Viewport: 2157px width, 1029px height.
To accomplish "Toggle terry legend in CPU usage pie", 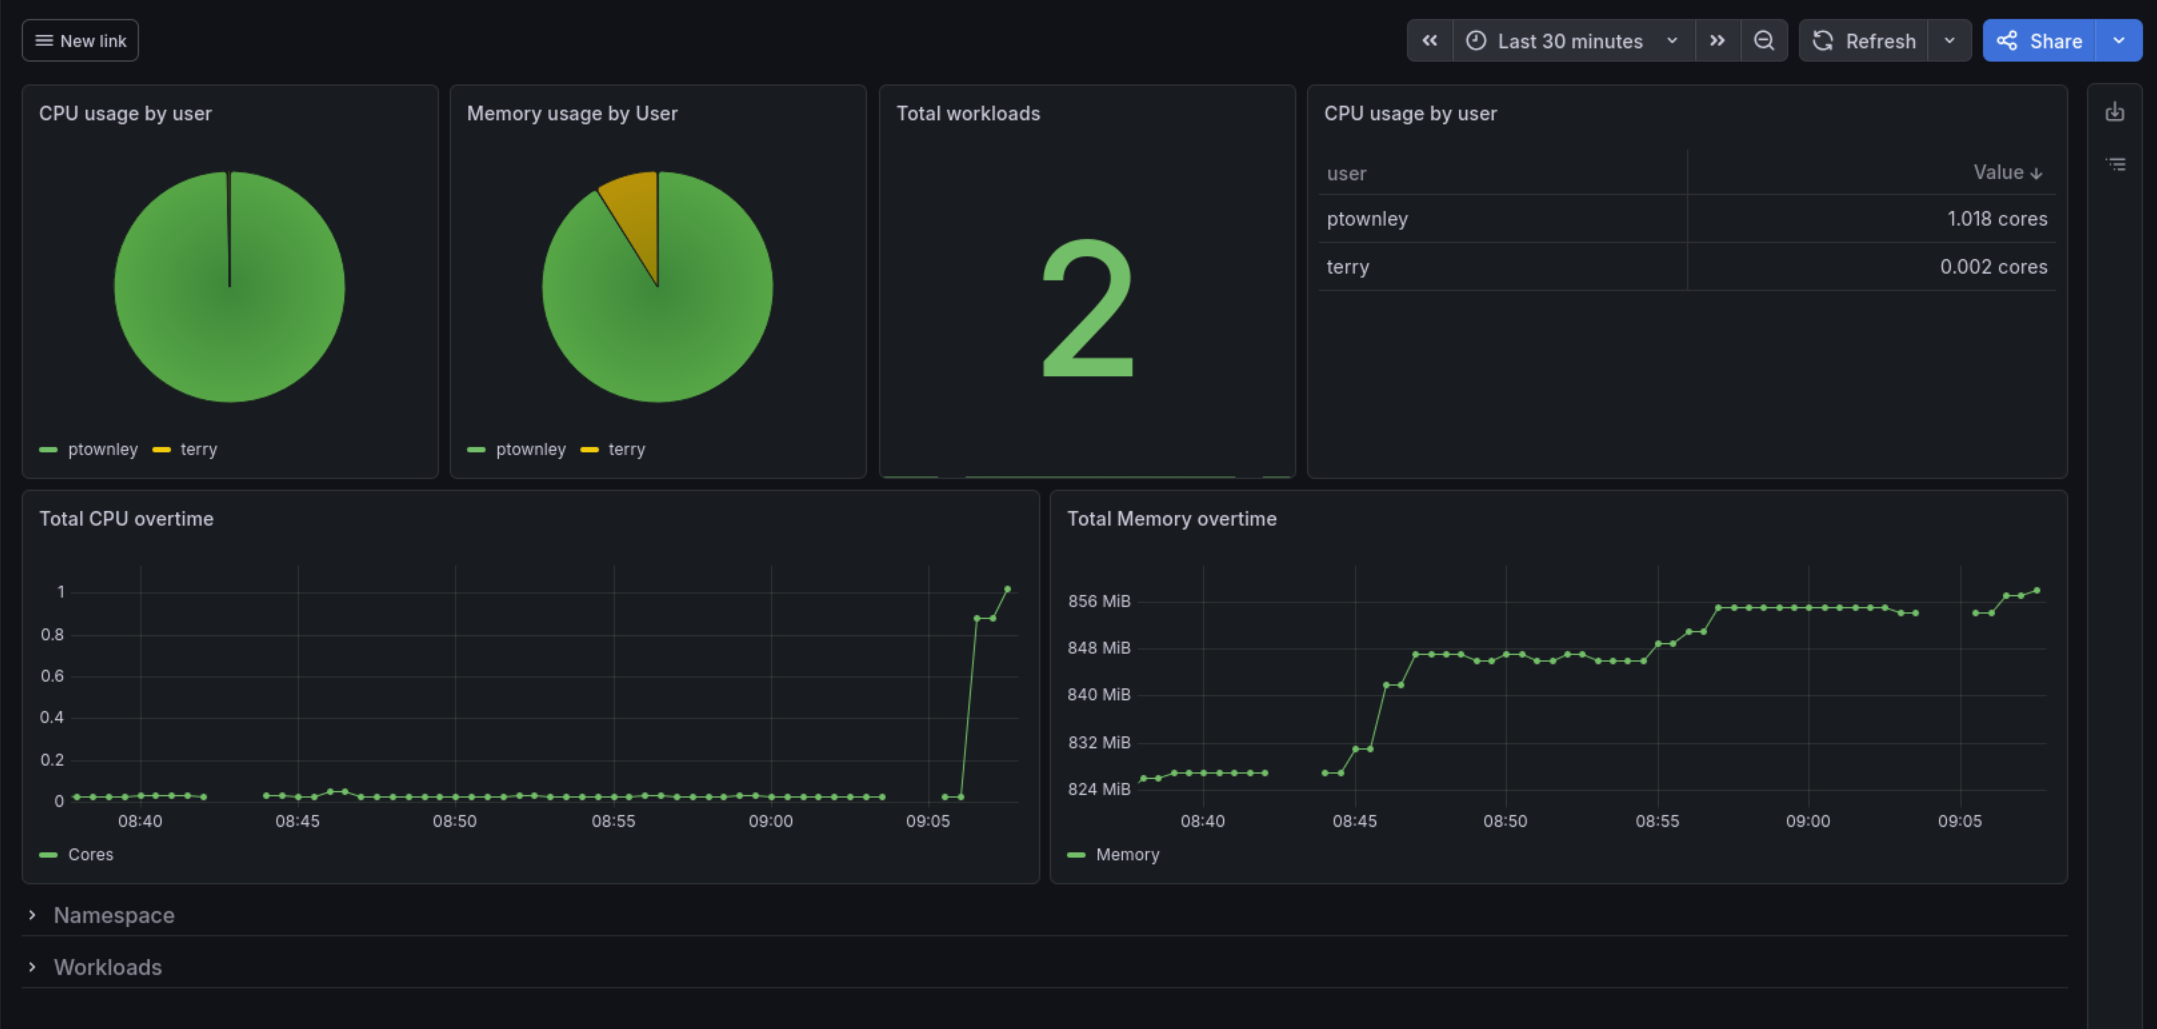I will 198,449.
